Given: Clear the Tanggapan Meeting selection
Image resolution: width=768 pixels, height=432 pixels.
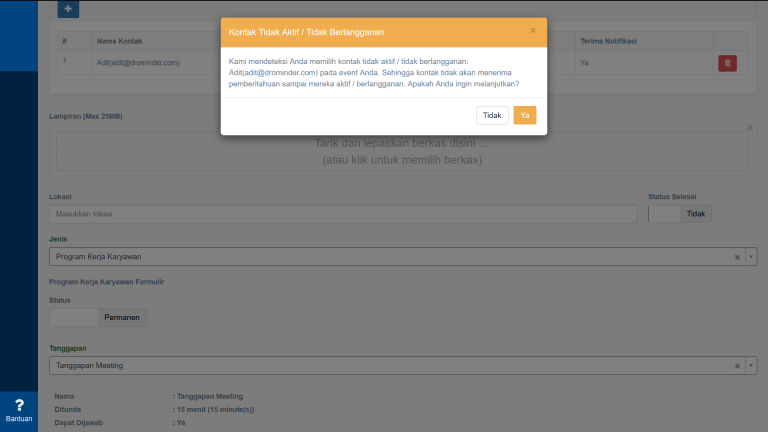Looking at the screenshot, I should pos(737,366).
